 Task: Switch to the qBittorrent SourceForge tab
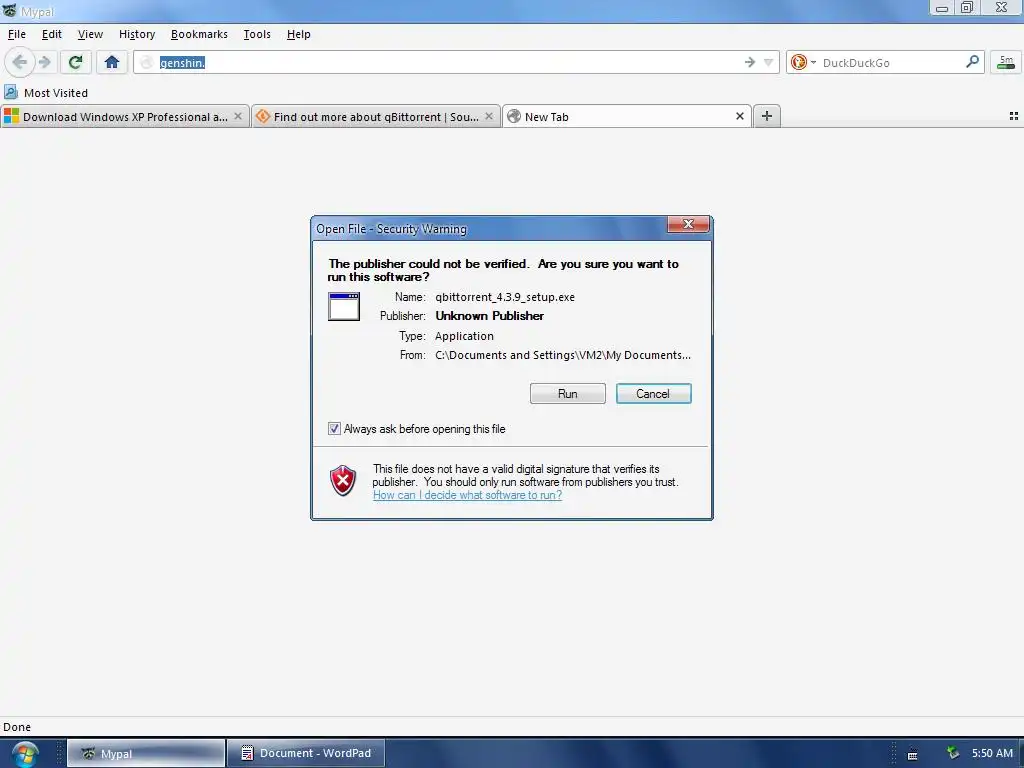pyautogui.click(x=376, y=116)
